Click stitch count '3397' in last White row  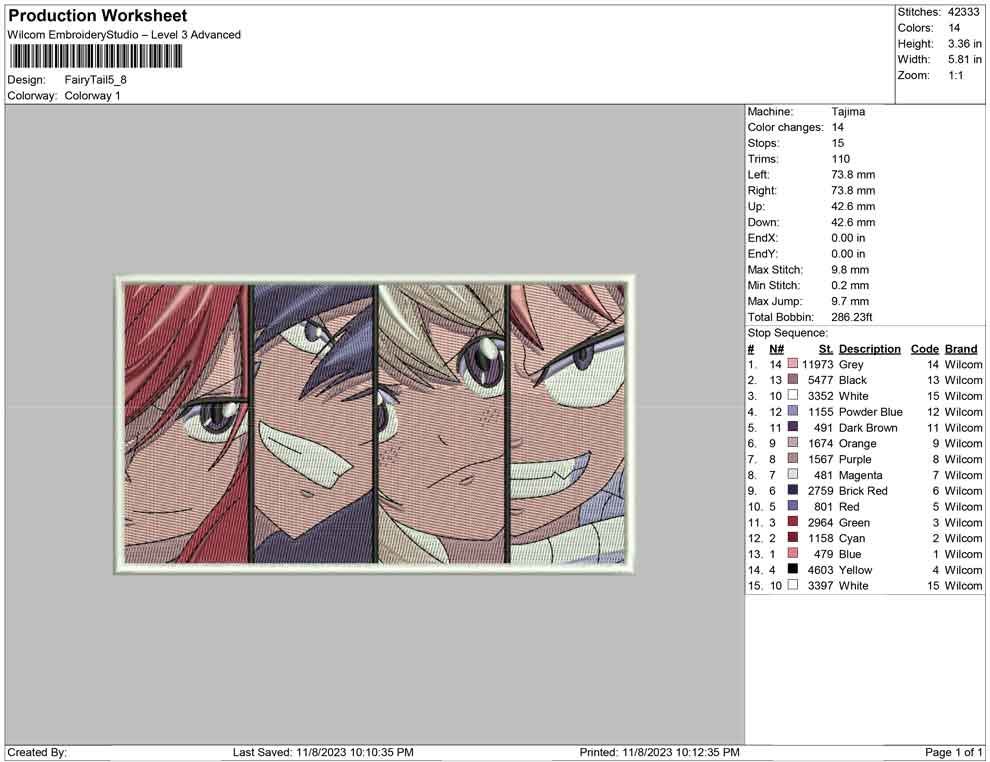pos(820,585)
